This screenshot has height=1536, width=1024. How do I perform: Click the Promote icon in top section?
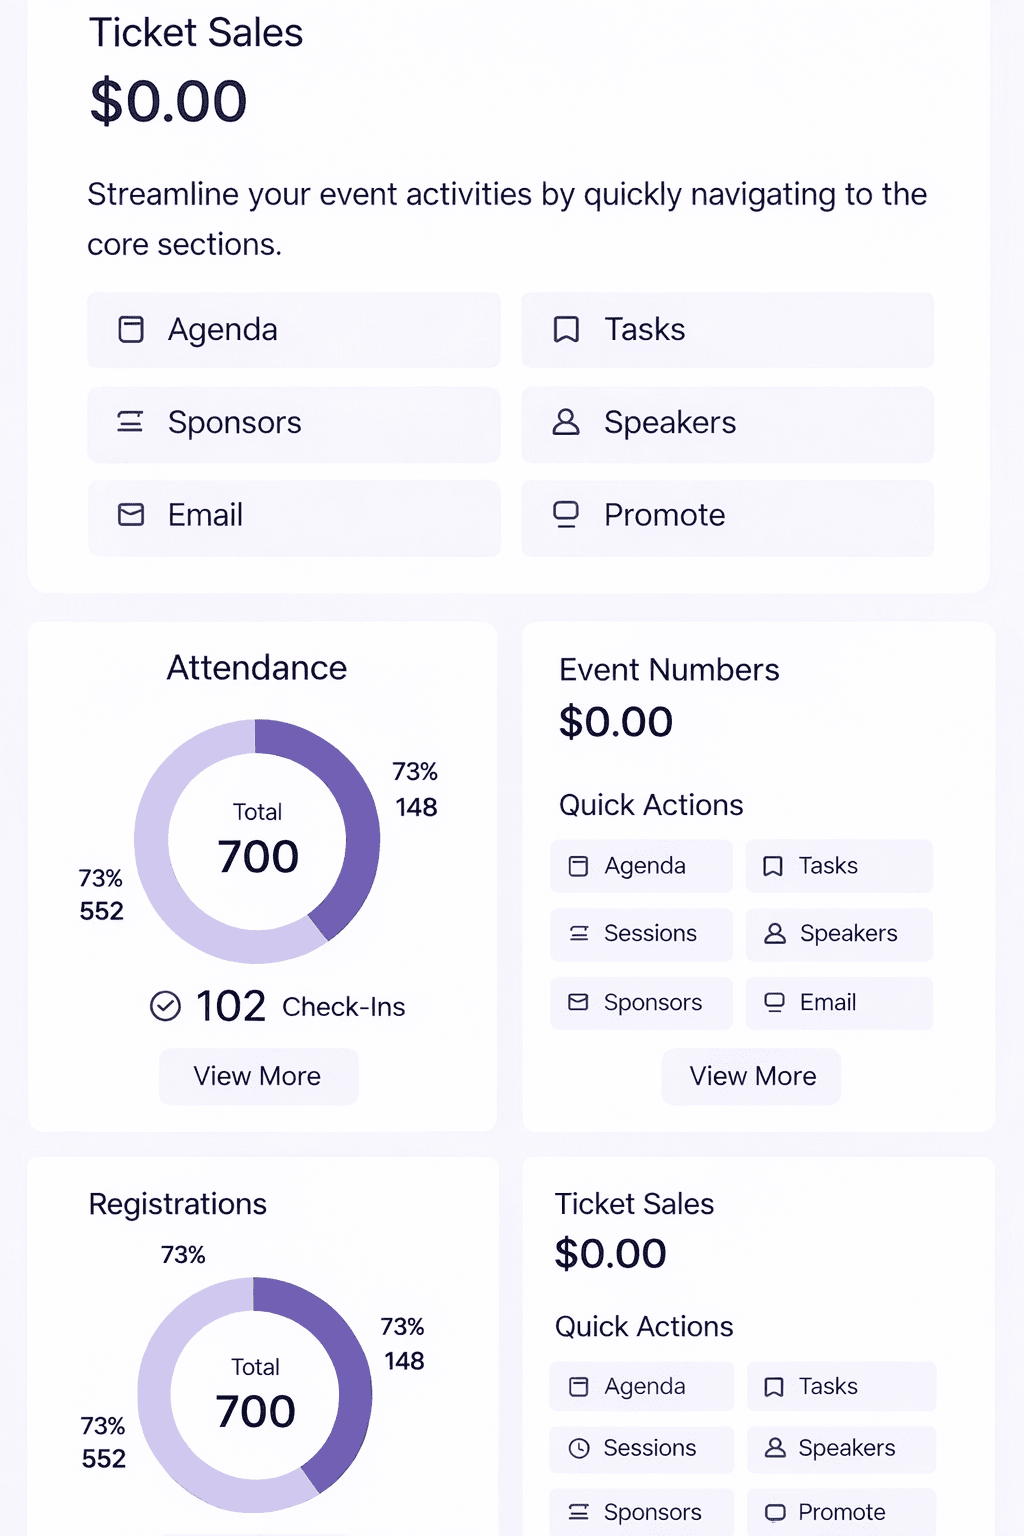(x=566, y=515)
